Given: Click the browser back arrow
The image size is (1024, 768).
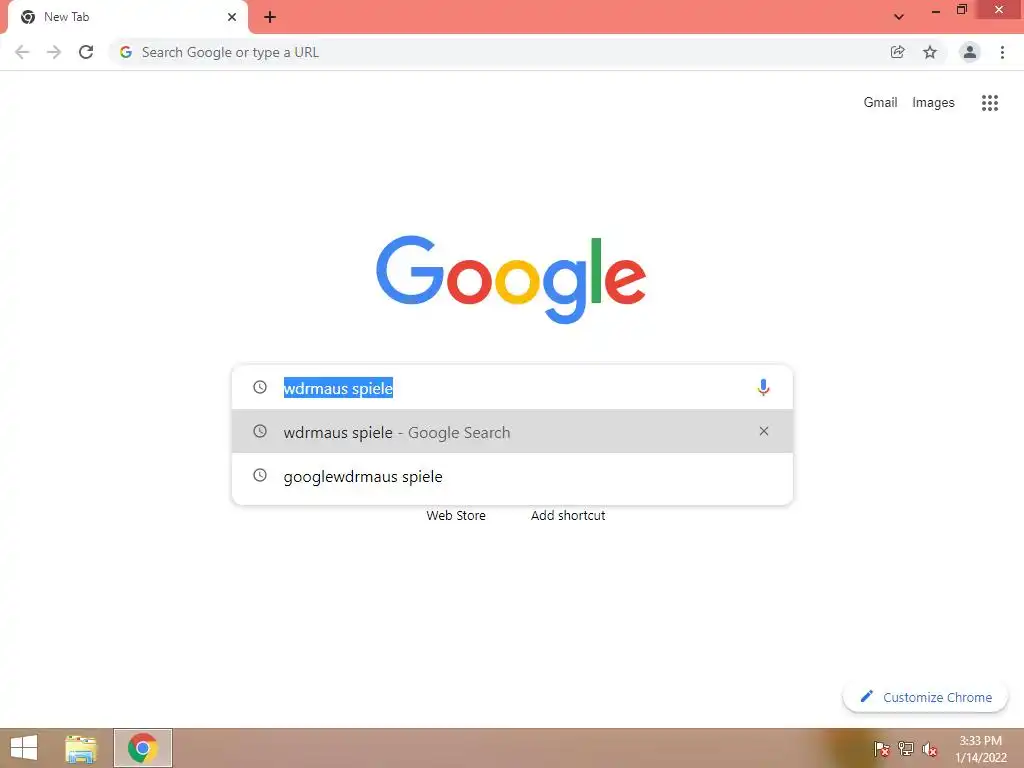Looking at the screenshot, I should (22, 52).
